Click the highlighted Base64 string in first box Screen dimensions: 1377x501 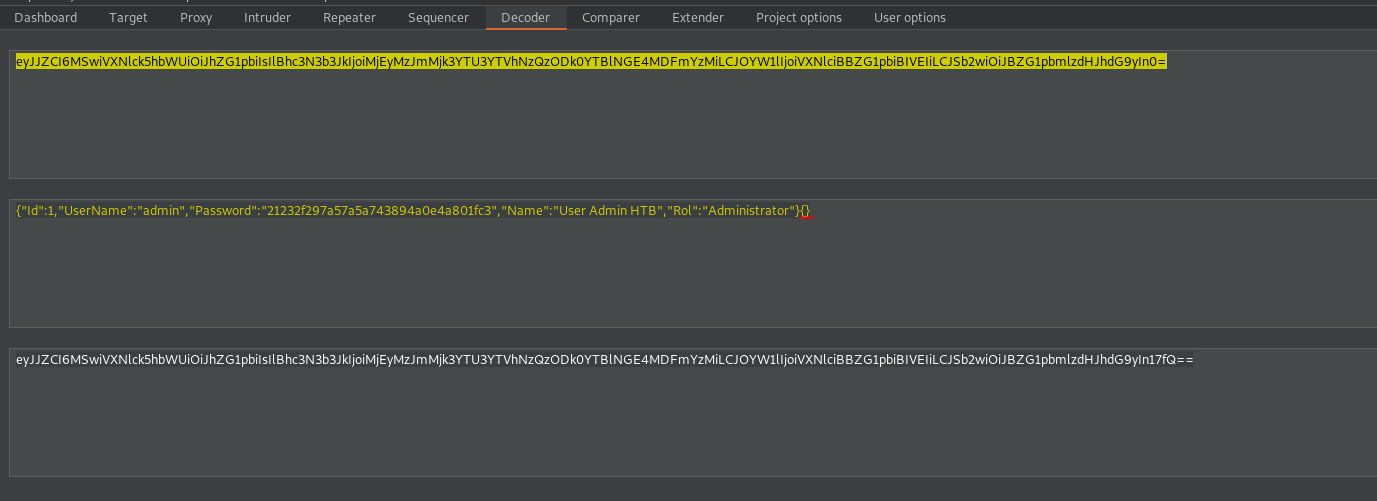click(x=590, y=62)
